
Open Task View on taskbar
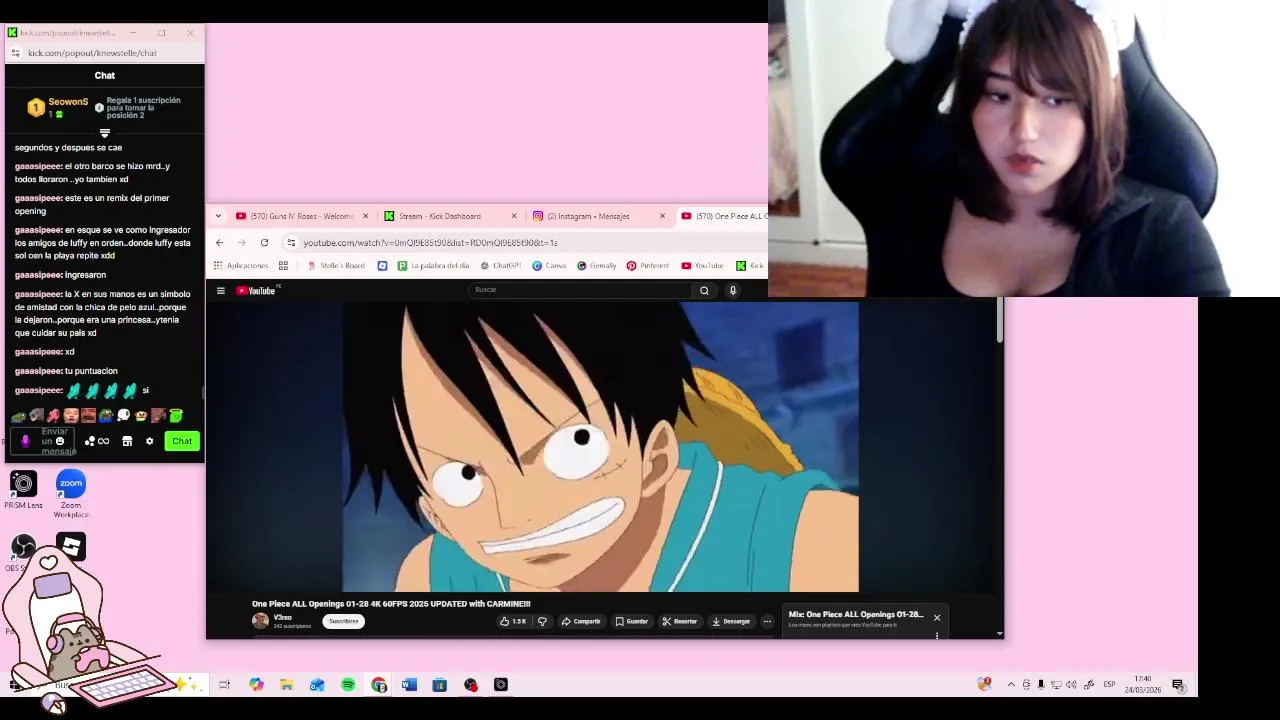[225, 685]
